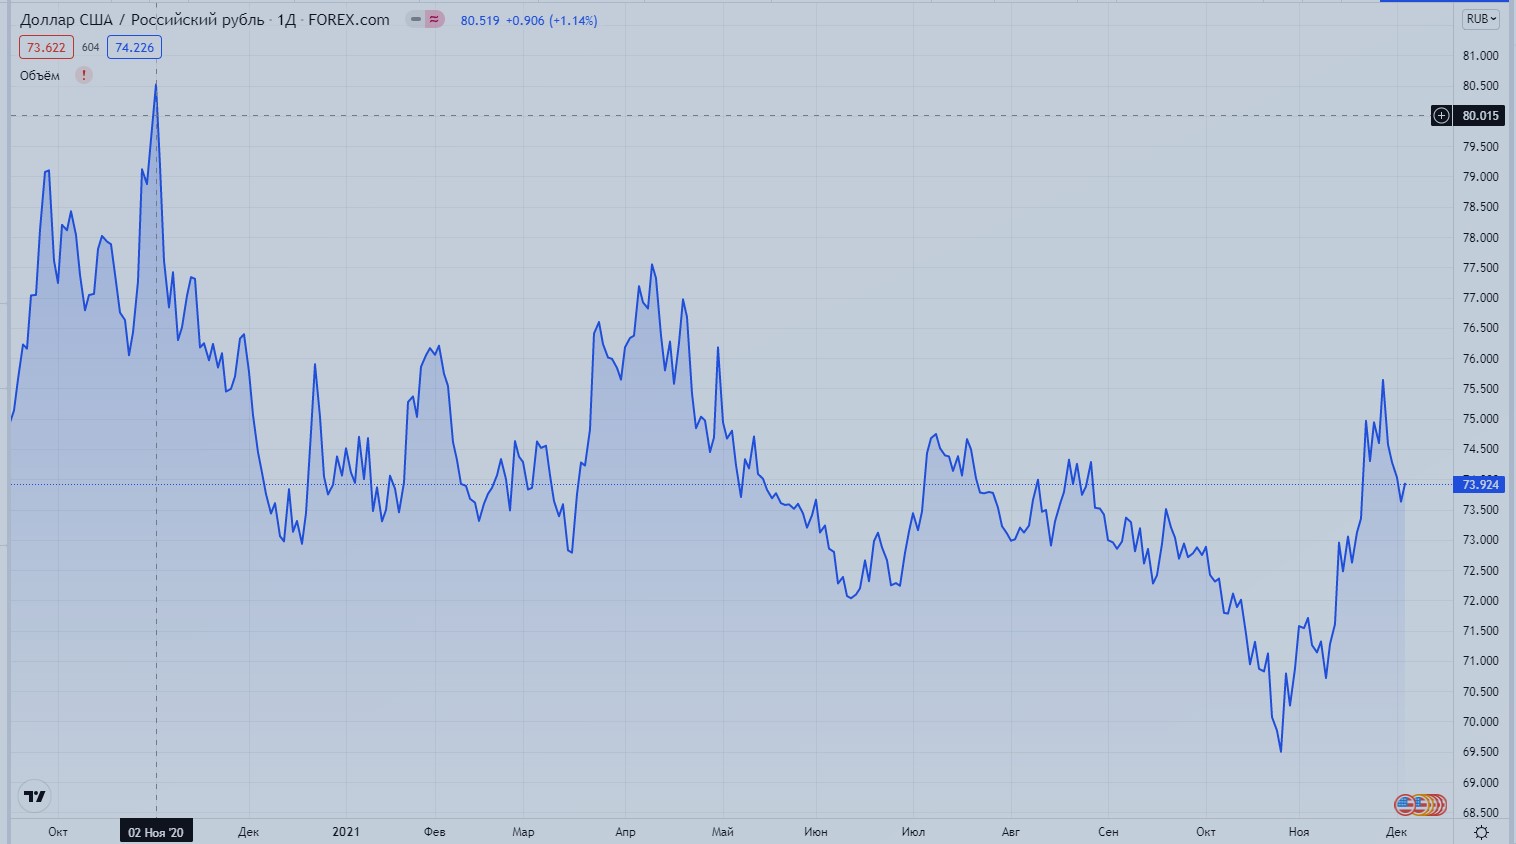Open the chart settings gear icon

point(1481,832)
